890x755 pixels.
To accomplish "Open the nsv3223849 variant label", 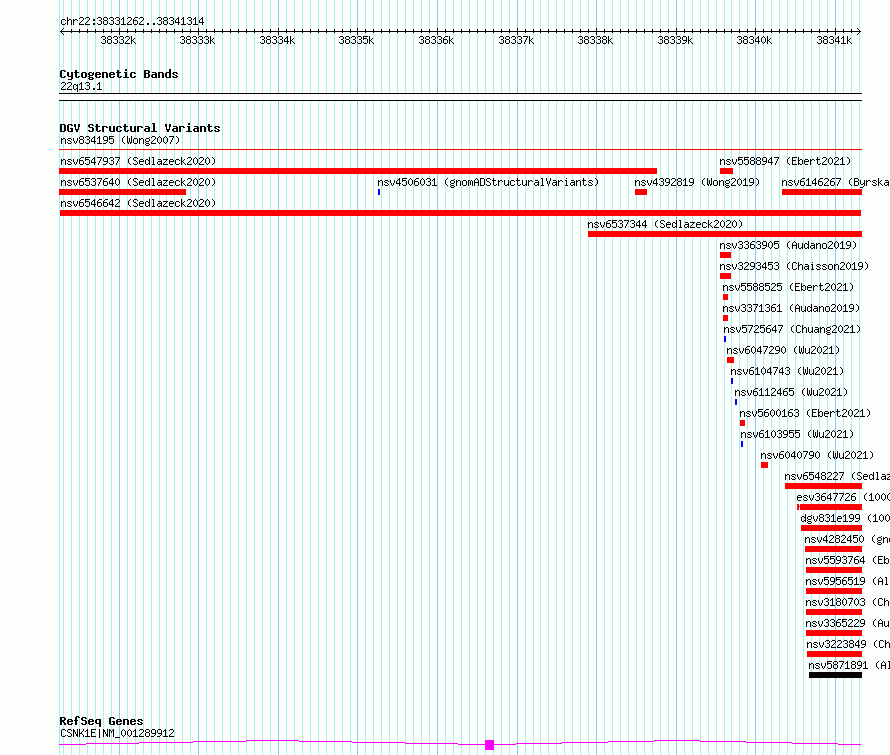I will click(848, 644).
